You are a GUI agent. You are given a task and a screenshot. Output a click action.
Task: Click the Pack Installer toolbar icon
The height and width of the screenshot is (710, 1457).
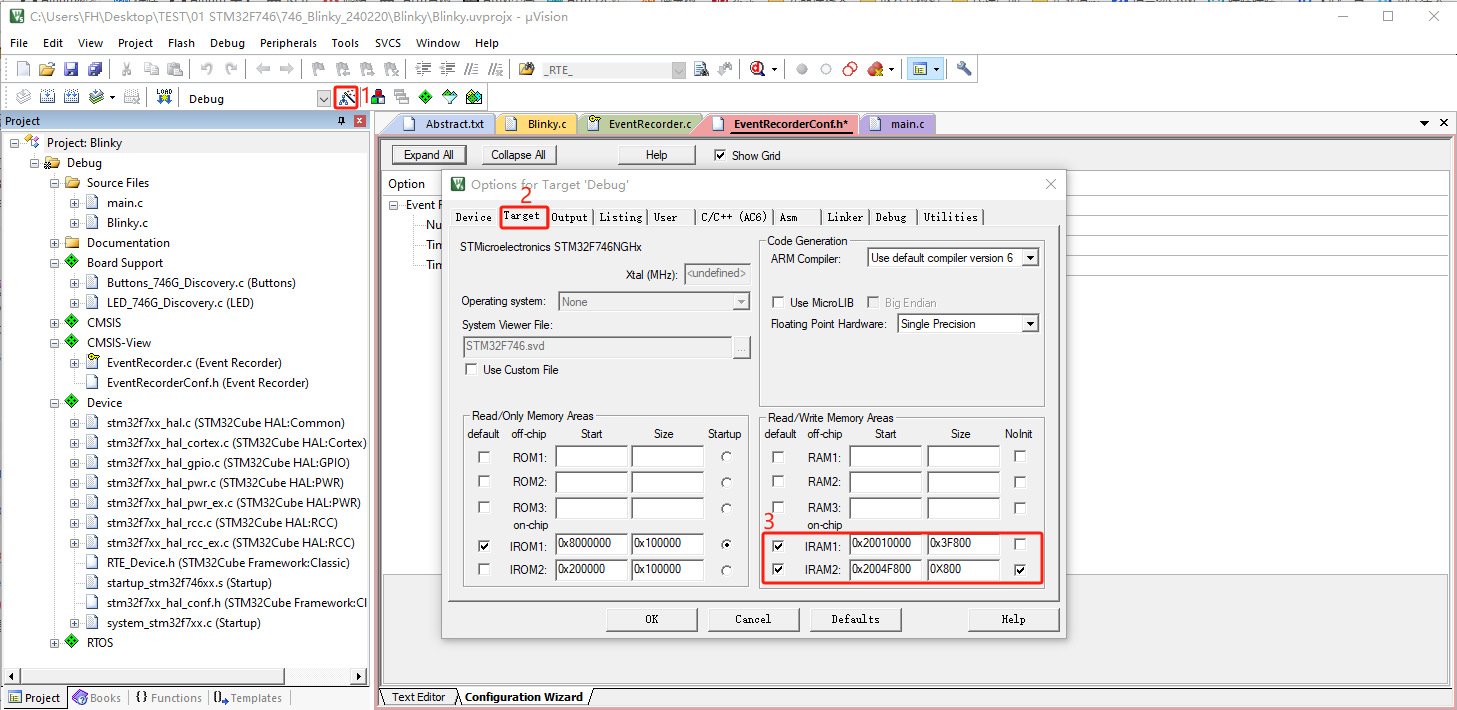coord(474,97)
